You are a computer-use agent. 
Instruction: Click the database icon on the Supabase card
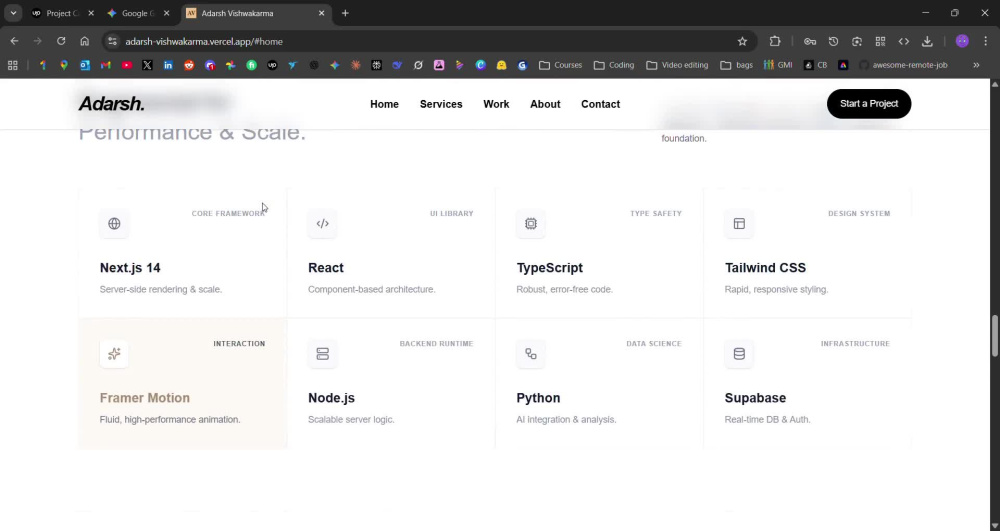(739, 354)
